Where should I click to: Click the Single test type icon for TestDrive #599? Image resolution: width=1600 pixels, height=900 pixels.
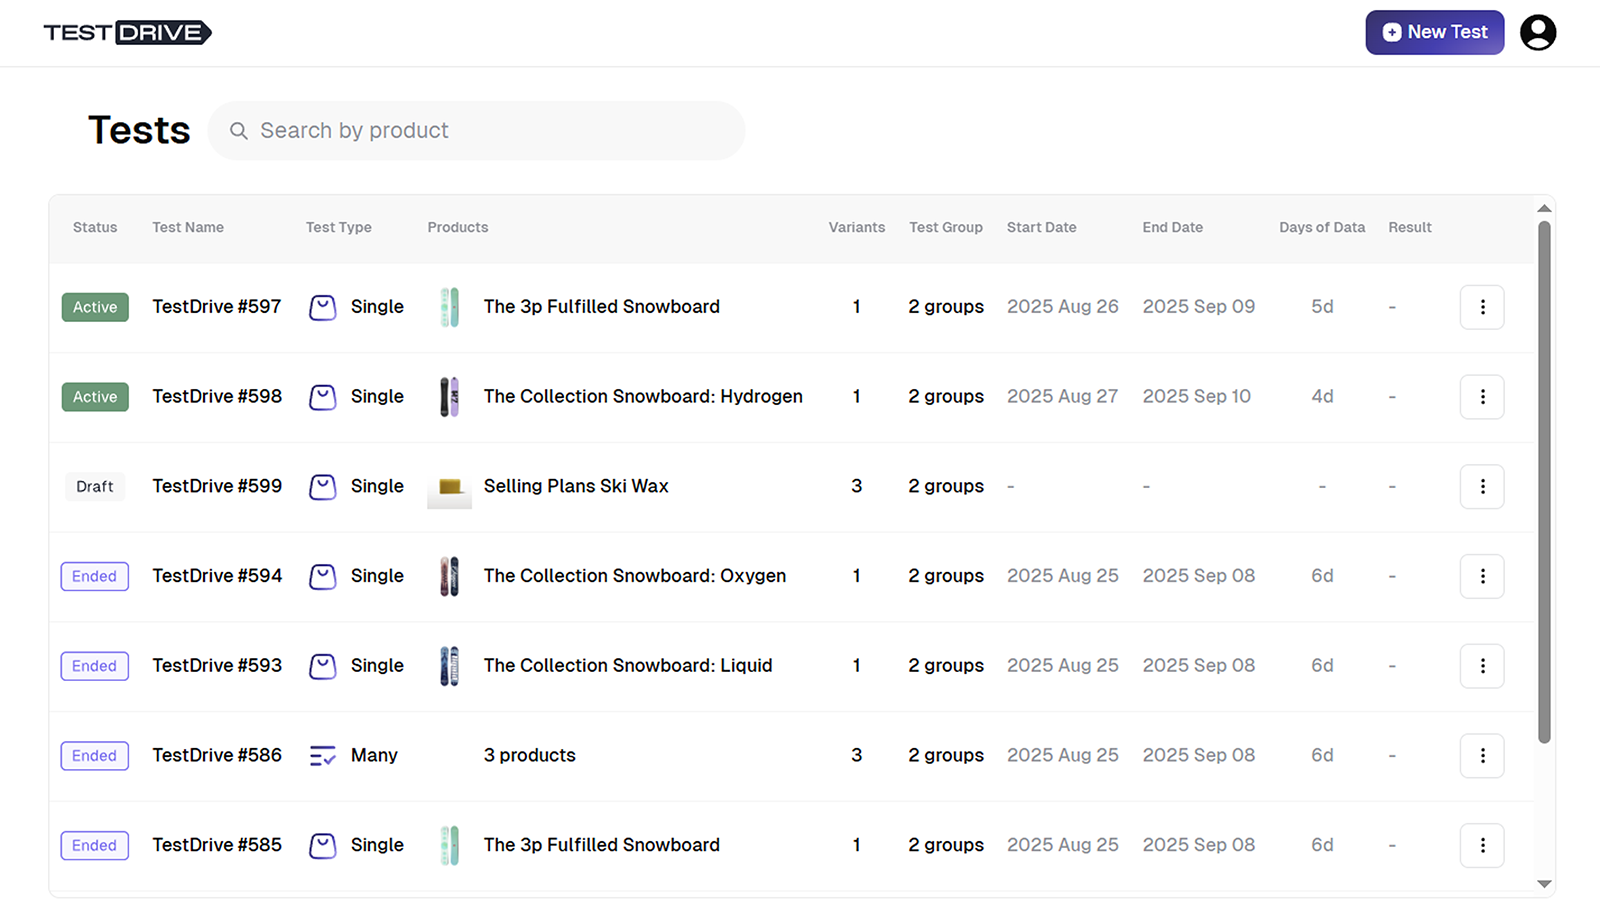(322, 486)
